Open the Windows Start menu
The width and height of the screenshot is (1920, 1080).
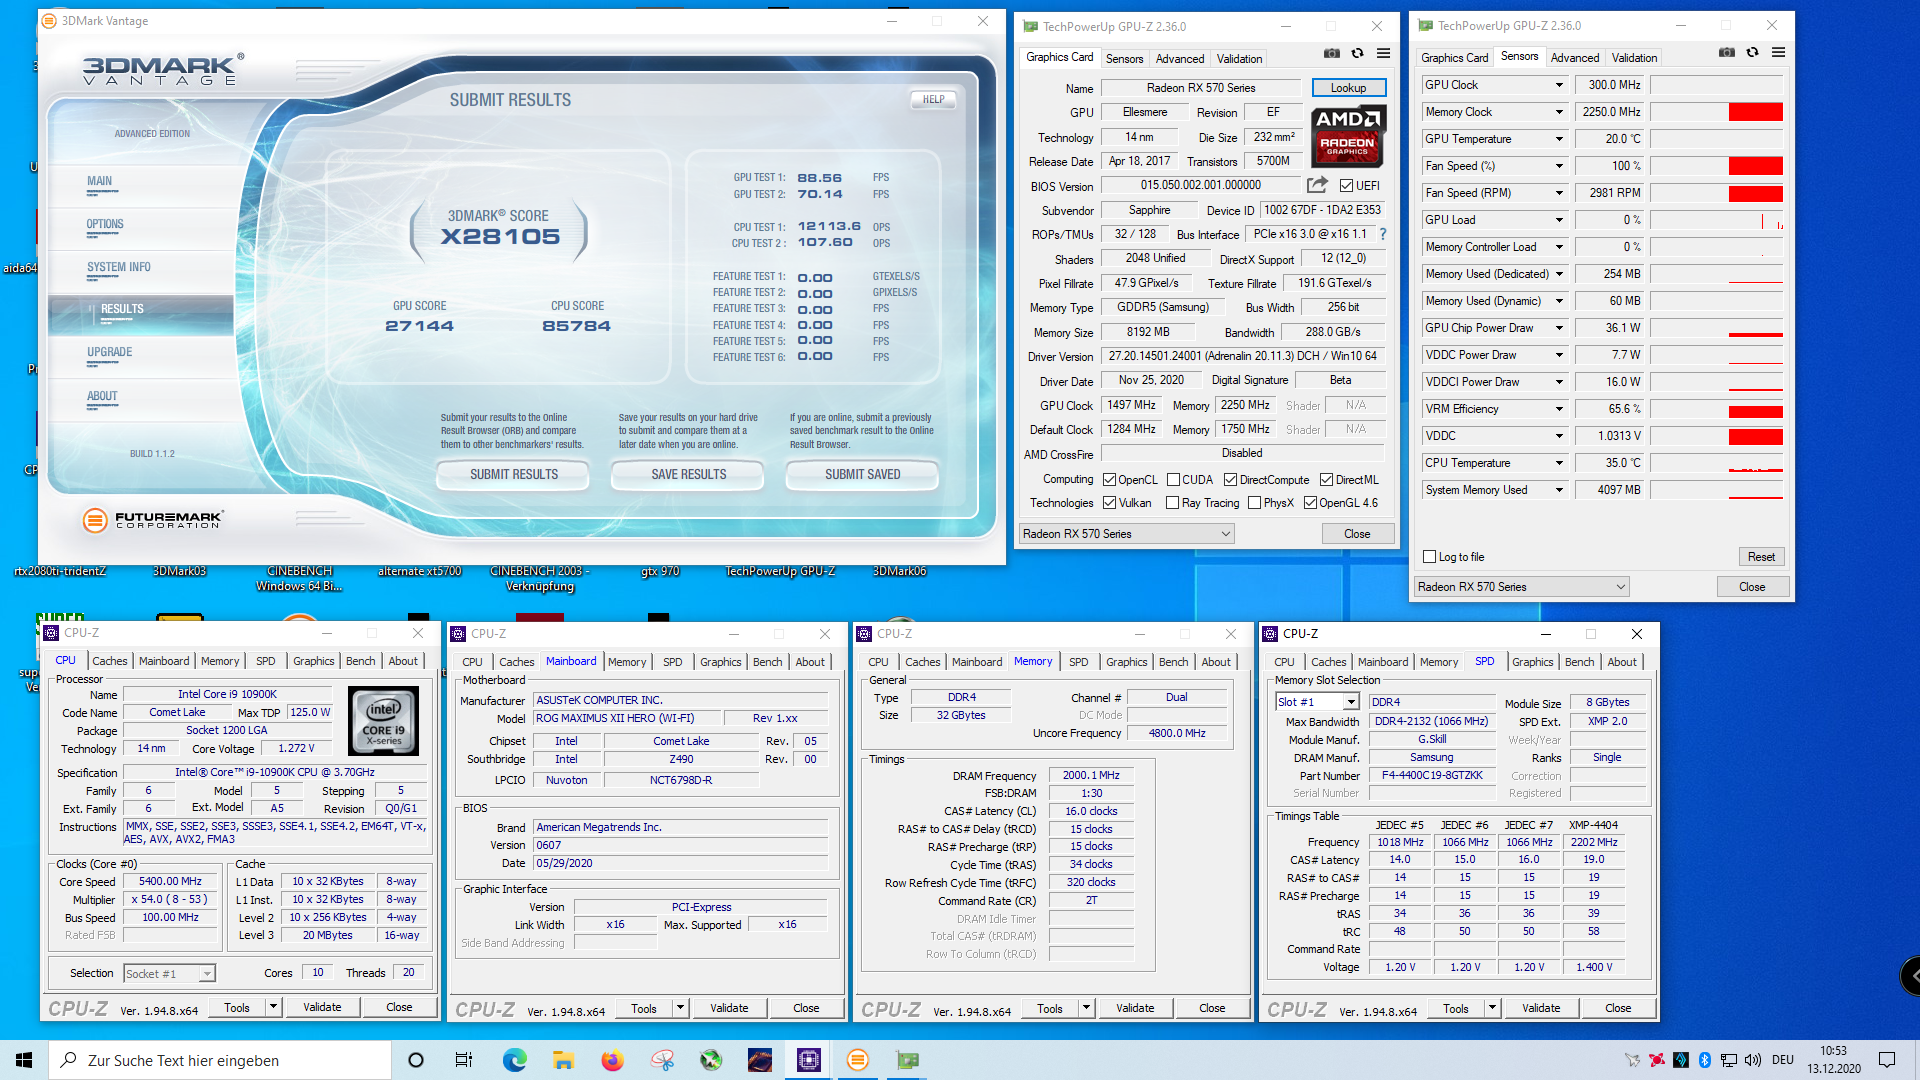point(24,1060)
